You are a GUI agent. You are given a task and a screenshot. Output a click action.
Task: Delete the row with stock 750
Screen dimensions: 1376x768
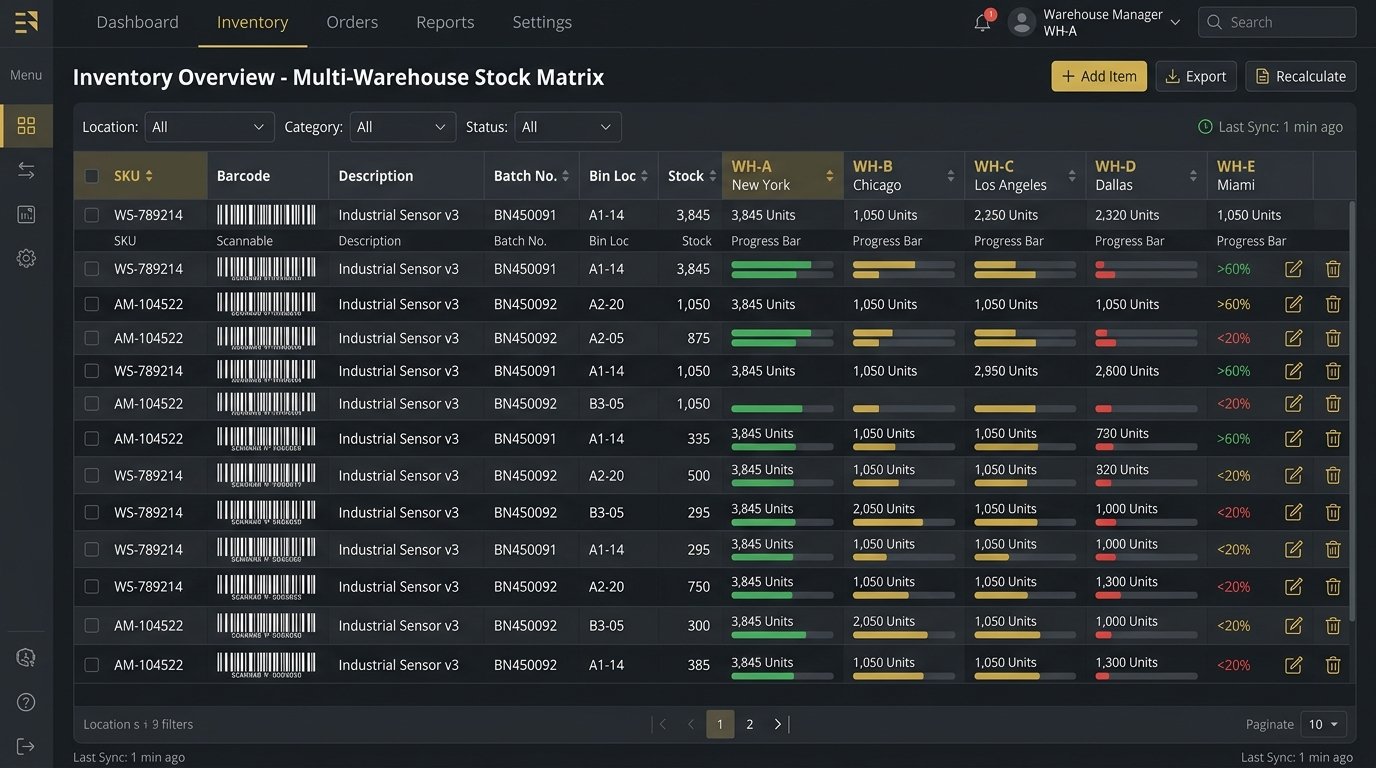click(x=1333, y=586)
